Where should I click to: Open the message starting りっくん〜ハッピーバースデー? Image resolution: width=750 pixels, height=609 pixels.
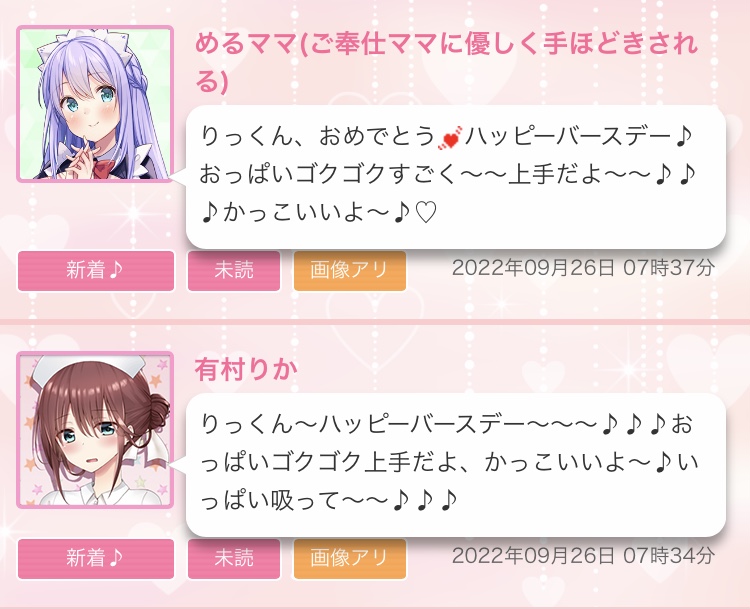[456, 465]
